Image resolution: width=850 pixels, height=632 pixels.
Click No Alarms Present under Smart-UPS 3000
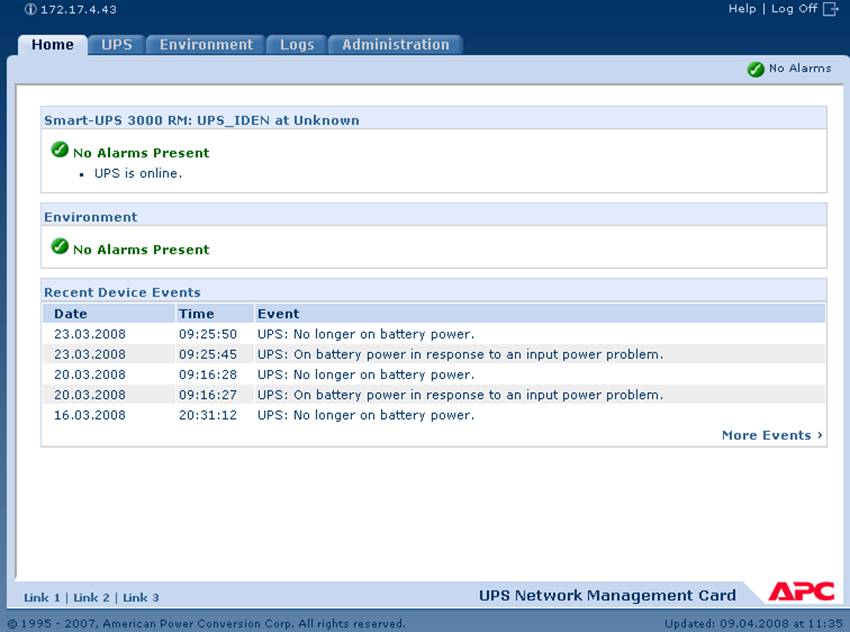pyautogui.click(x=141, y=153)
